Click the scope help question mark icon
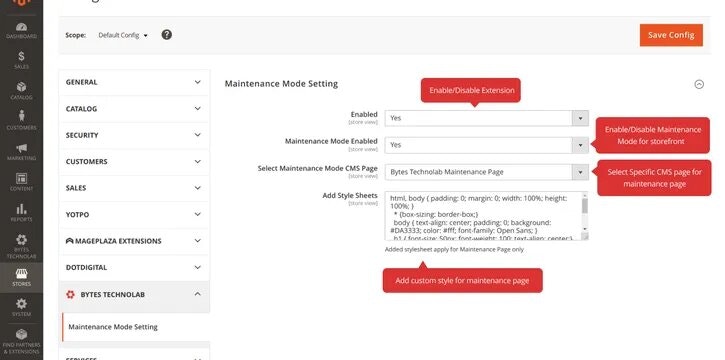Screen dimensions: 725x360 pos(166,35)
